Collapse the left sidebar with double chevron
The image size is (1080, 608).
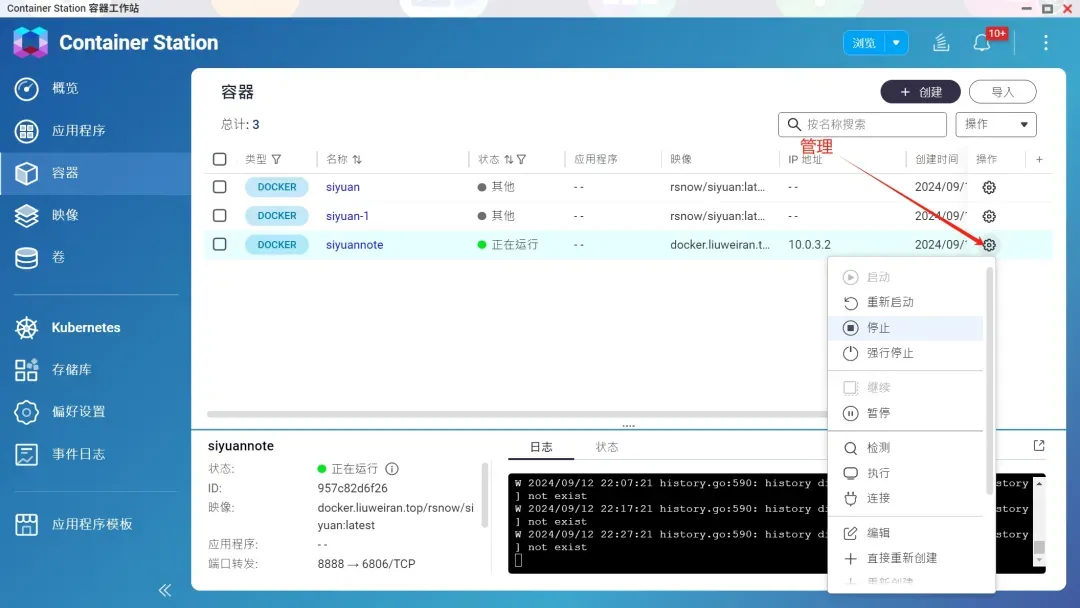coord(165,590)
